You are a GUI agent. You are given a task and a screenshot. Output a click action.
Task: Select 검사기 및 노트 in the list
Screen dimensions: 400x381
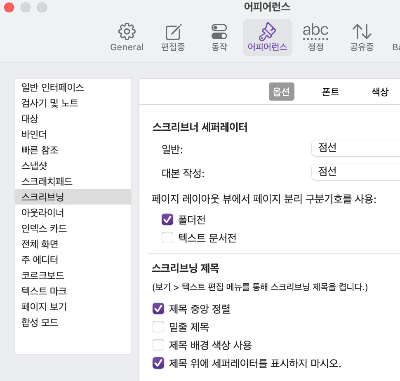coord(73,103)
